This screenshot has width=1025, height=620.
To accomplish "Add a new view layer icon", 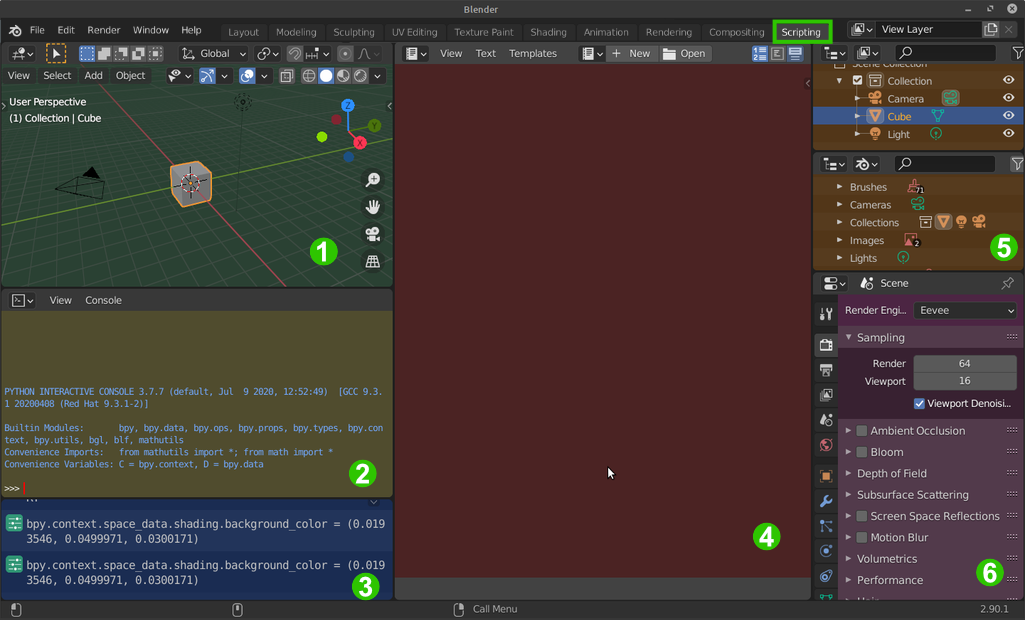I will pos(991,29).
